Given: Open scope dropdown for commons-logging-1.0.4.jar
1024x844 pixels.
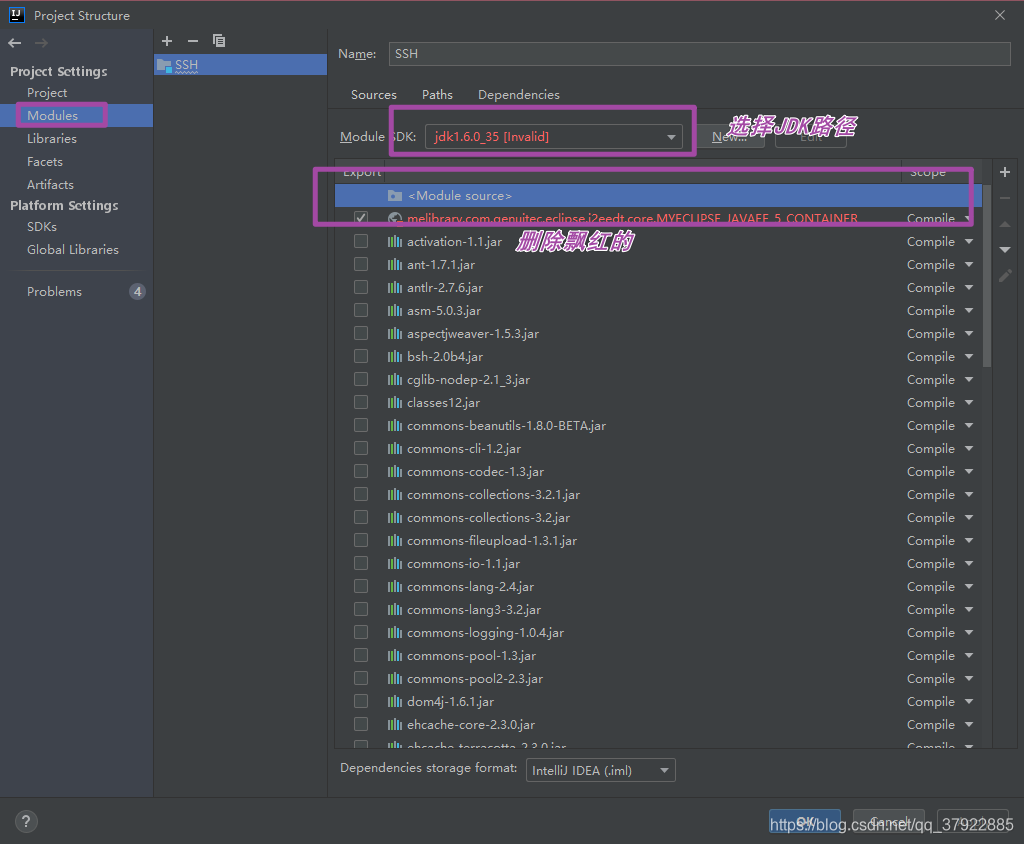Looking at the screenshot, I should (x=969, y=632).
